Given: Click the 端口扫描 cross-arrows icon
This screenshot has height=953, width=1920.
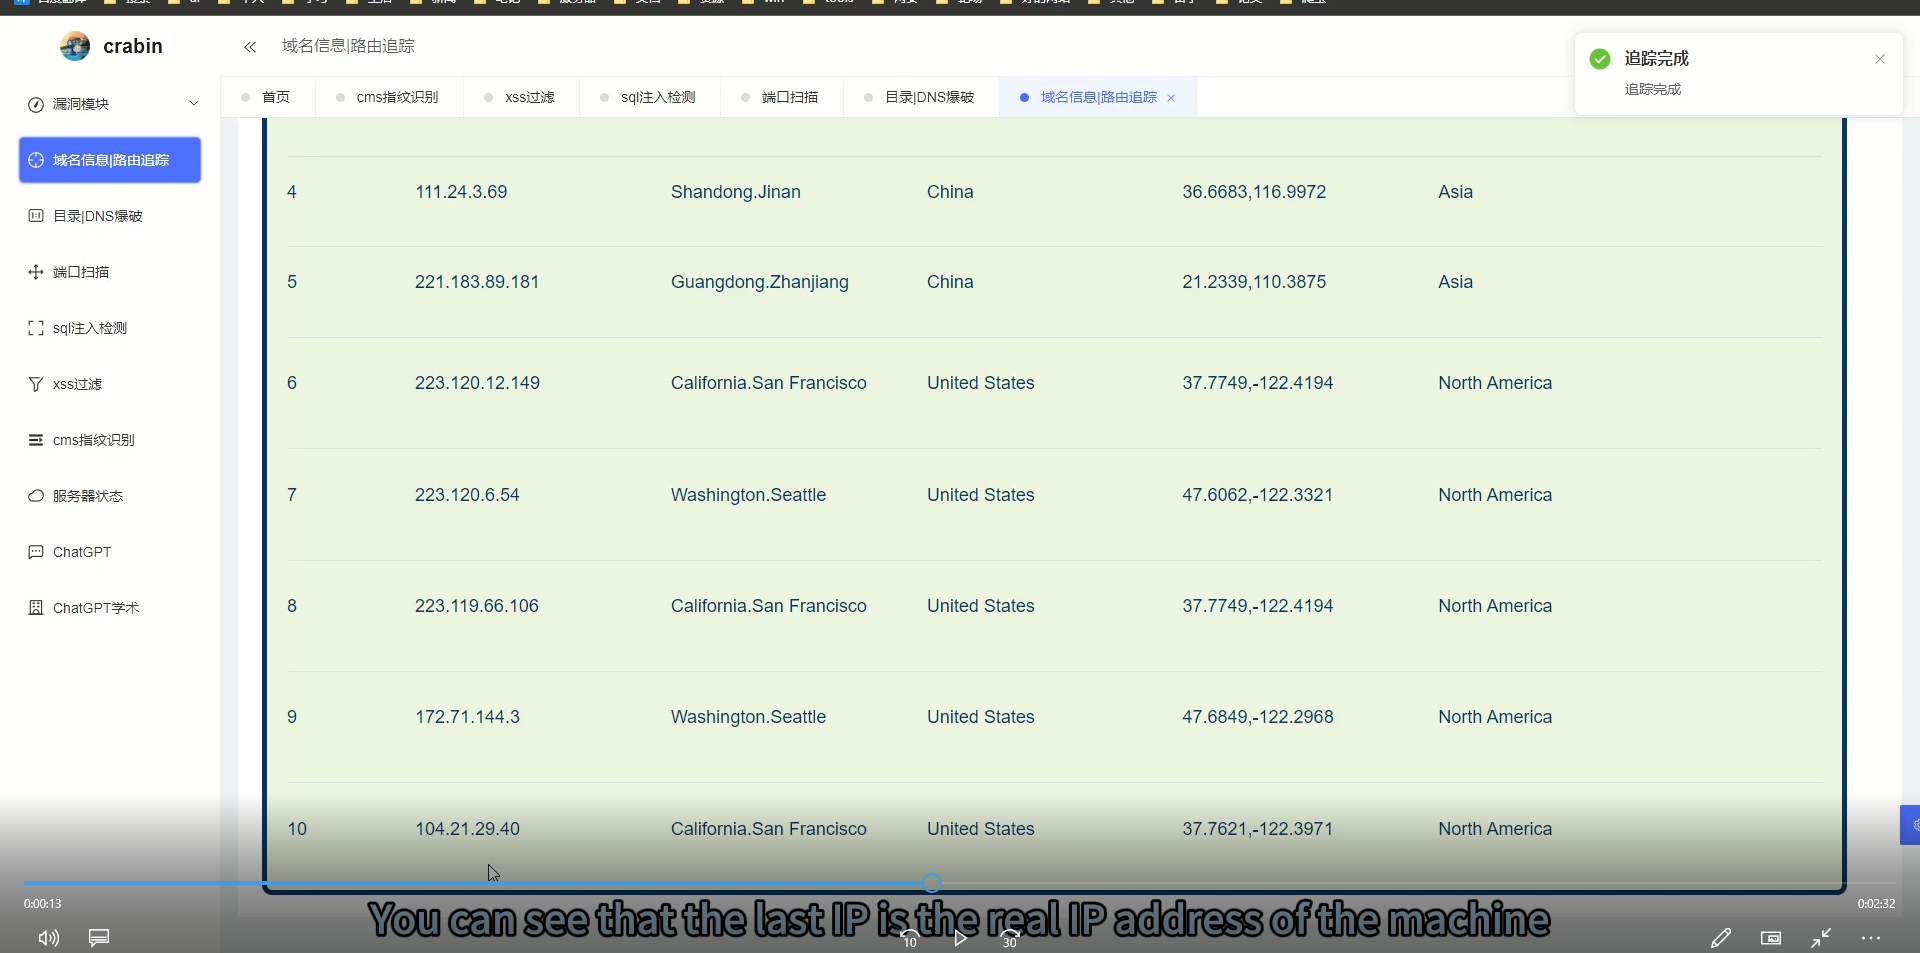Looking at the screenshot, I should (x=36, y=272).
